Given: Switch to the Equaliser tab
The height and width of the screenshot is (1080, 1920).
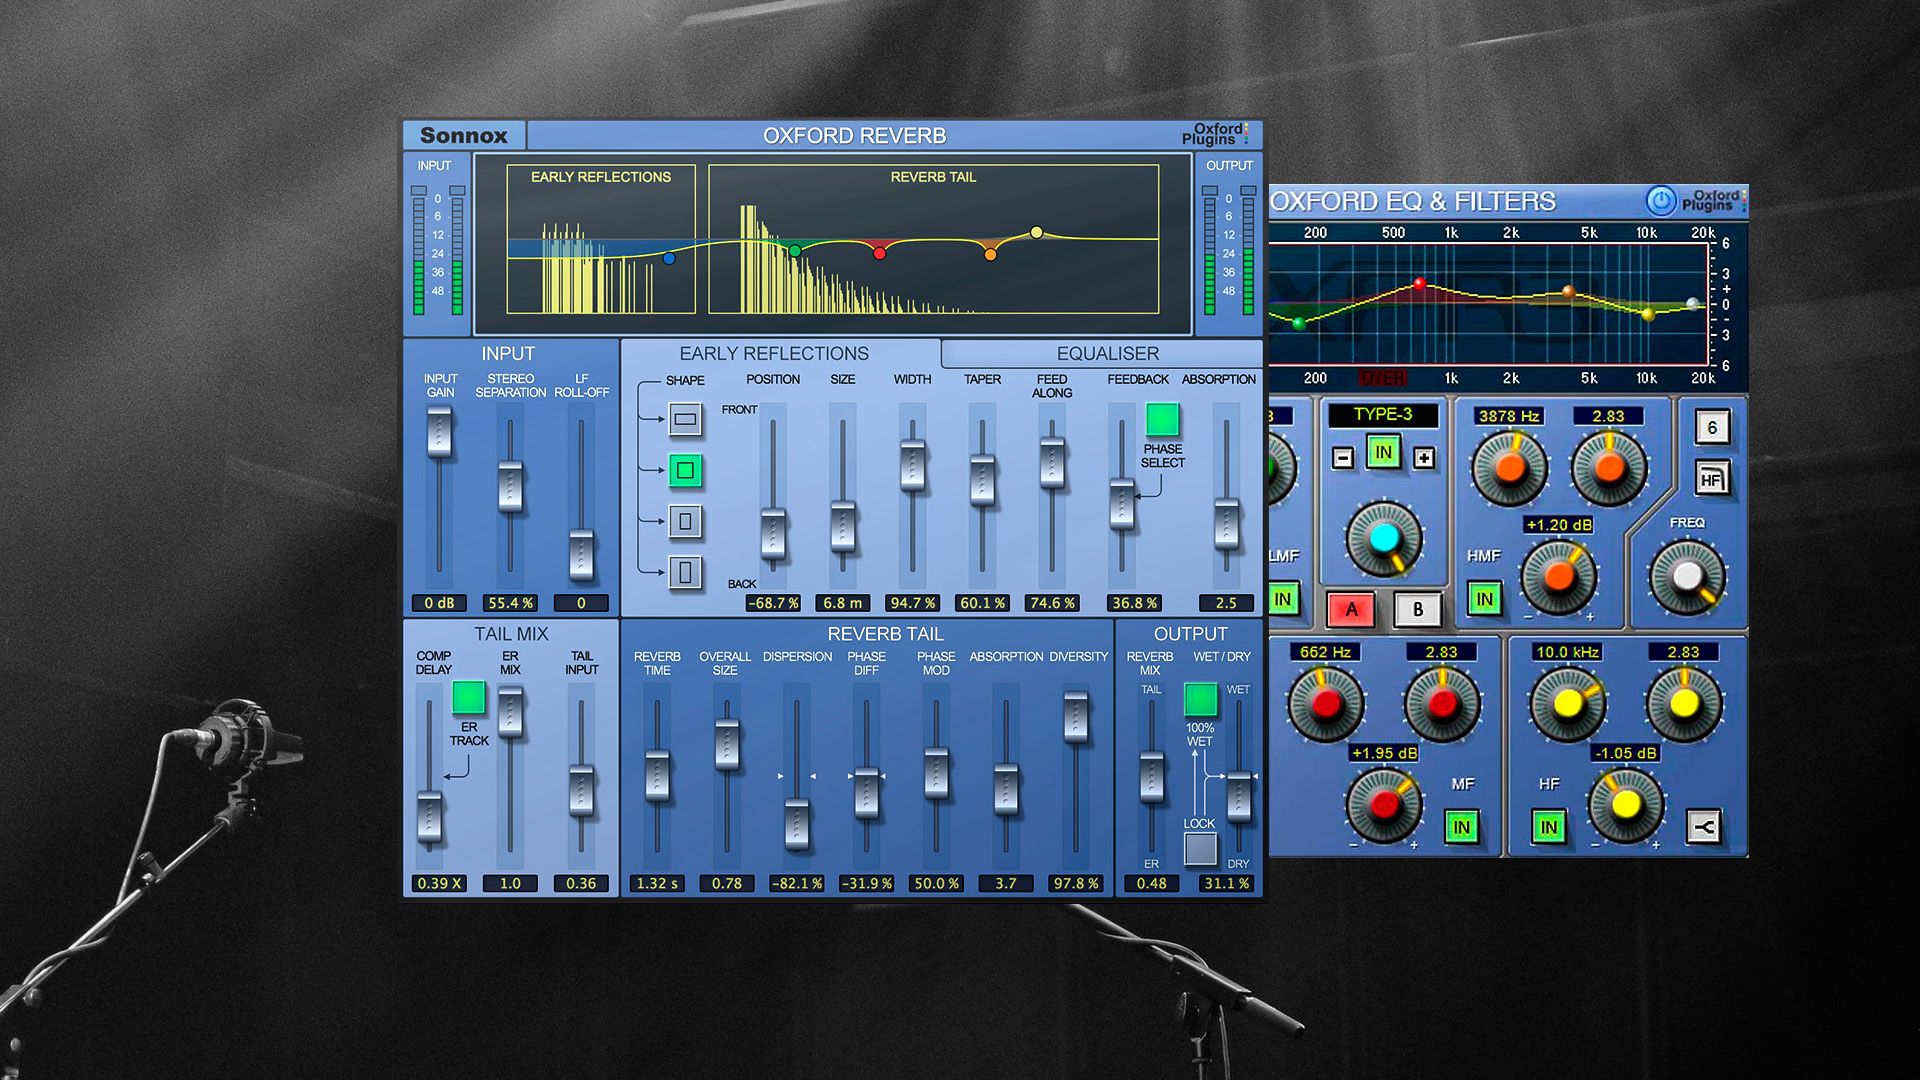Looking at the screenshot, I should point(1107,354).
